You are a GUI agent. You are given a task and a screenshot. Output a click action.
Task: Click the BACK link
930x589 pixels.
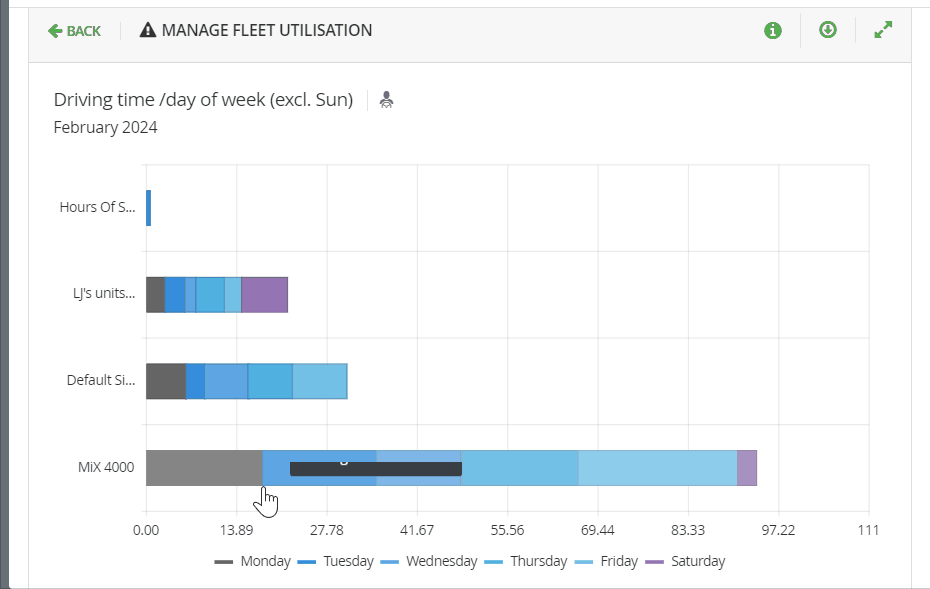click(x=74, y=31)
